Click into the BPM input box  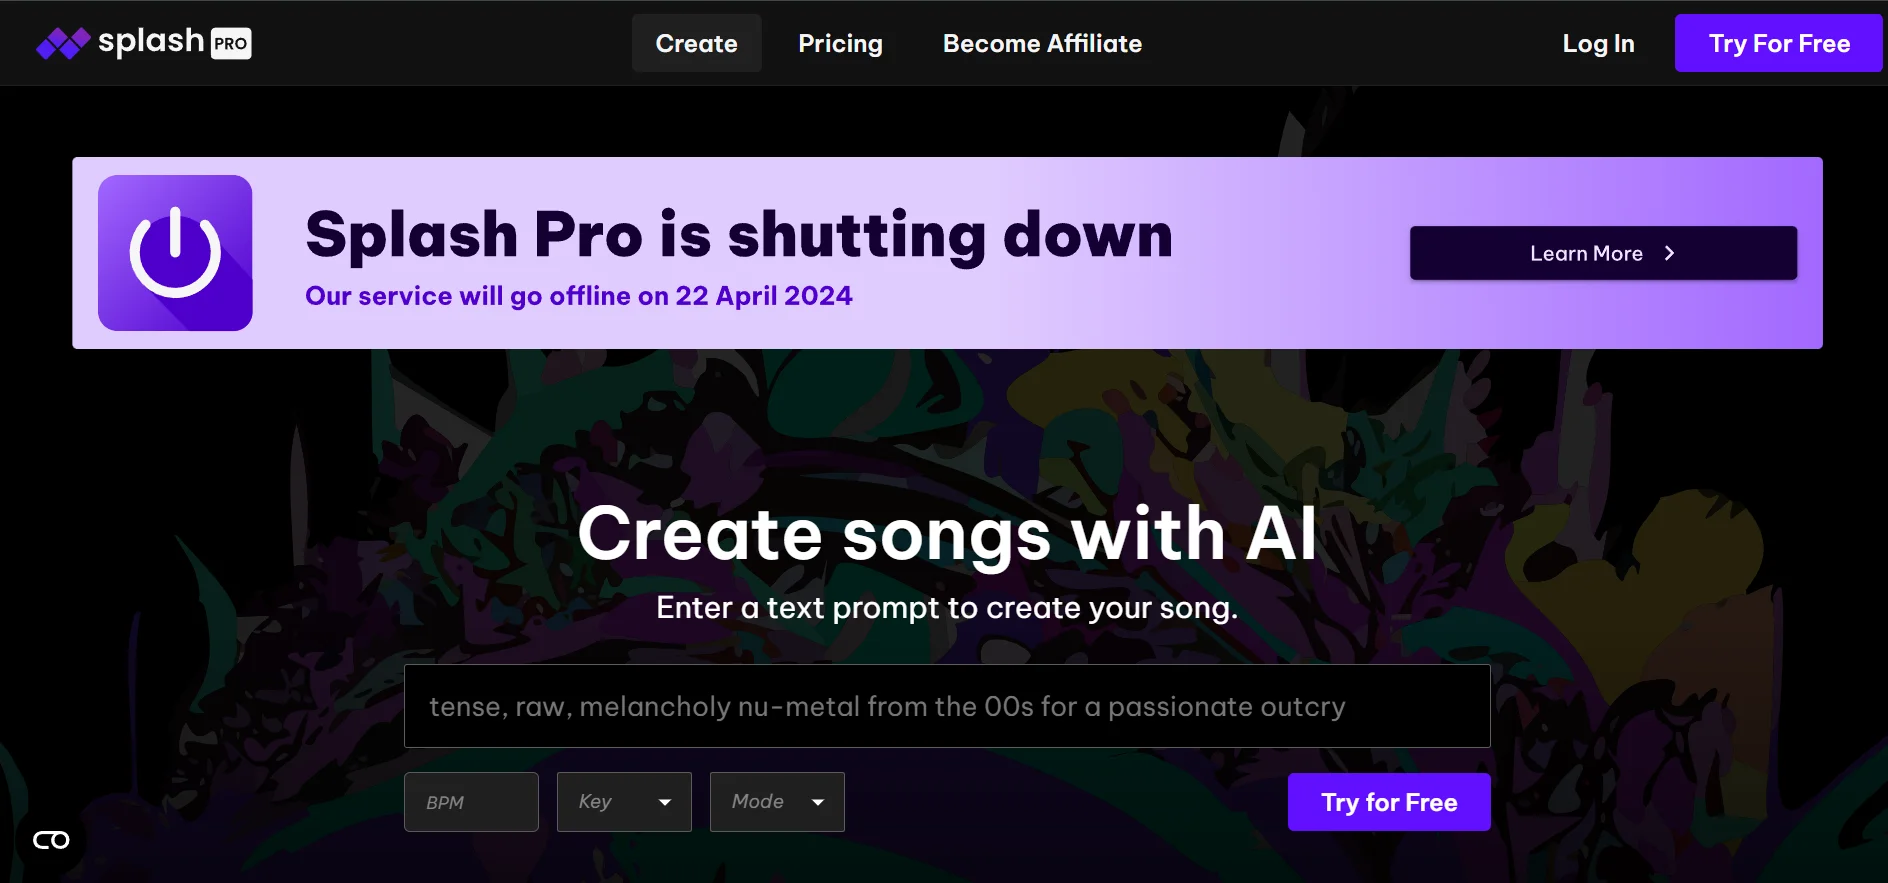pos(471,802)
